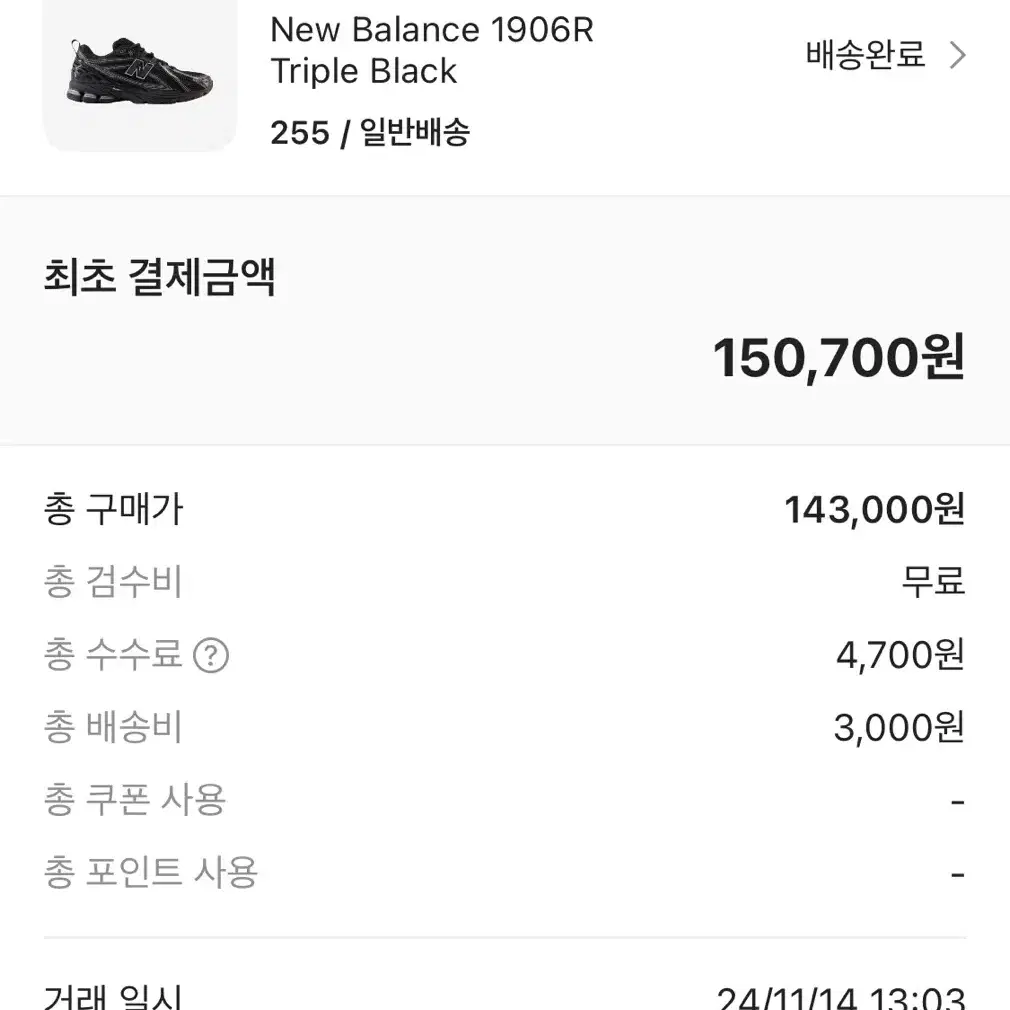Open the New Balance 1906R shoe thumbnail

[140, 75]
